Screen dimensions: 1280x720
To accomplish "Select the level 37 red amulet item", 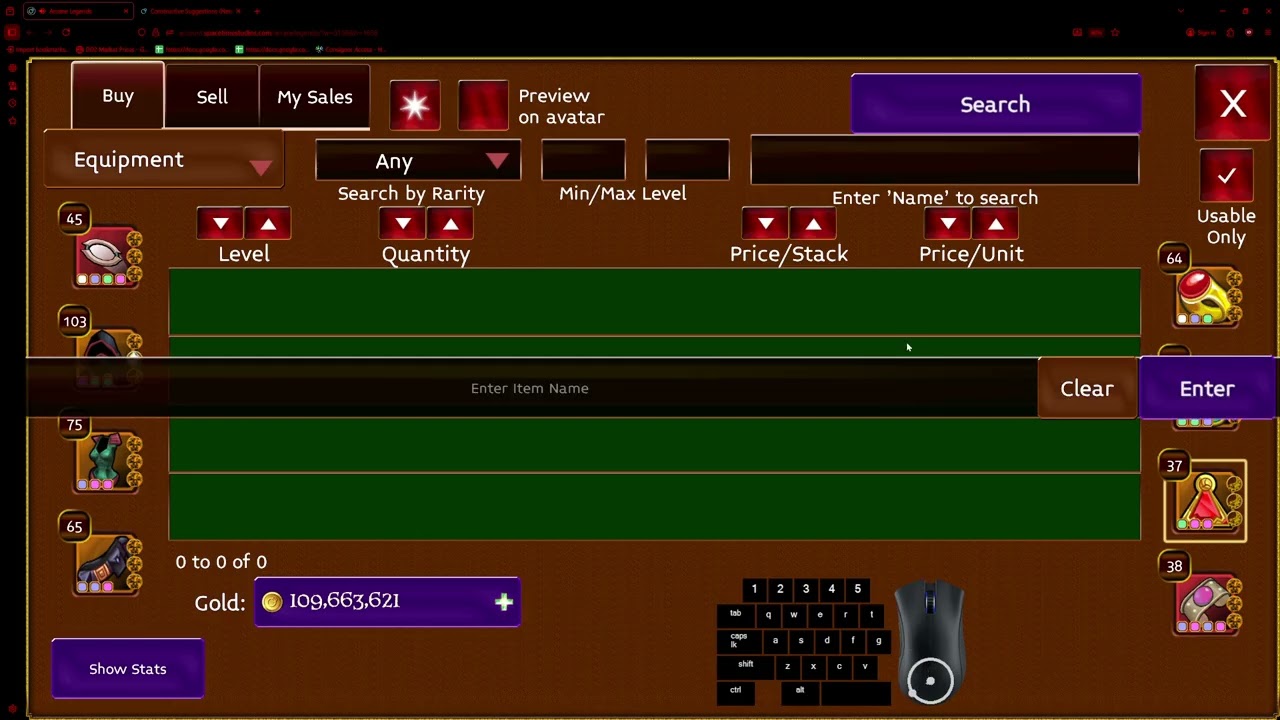I will click(x=1206, y=500).
